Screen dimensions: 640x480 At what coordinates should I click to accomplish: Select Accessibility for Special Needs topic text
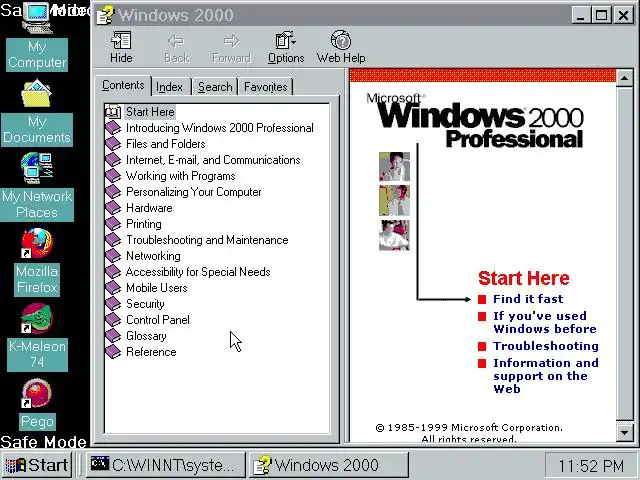(x=198, y=272)
